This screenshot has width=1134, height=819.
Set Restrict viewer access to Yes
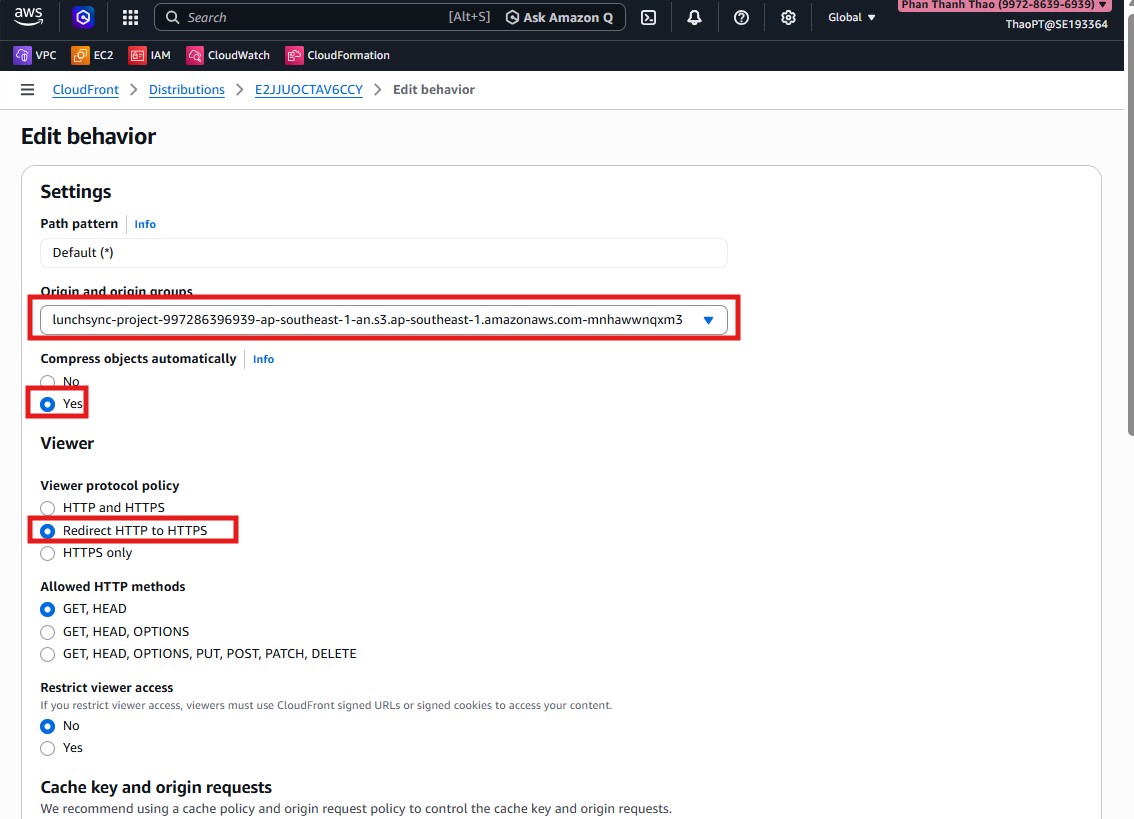pyautogui.click(x=47, y=748)
